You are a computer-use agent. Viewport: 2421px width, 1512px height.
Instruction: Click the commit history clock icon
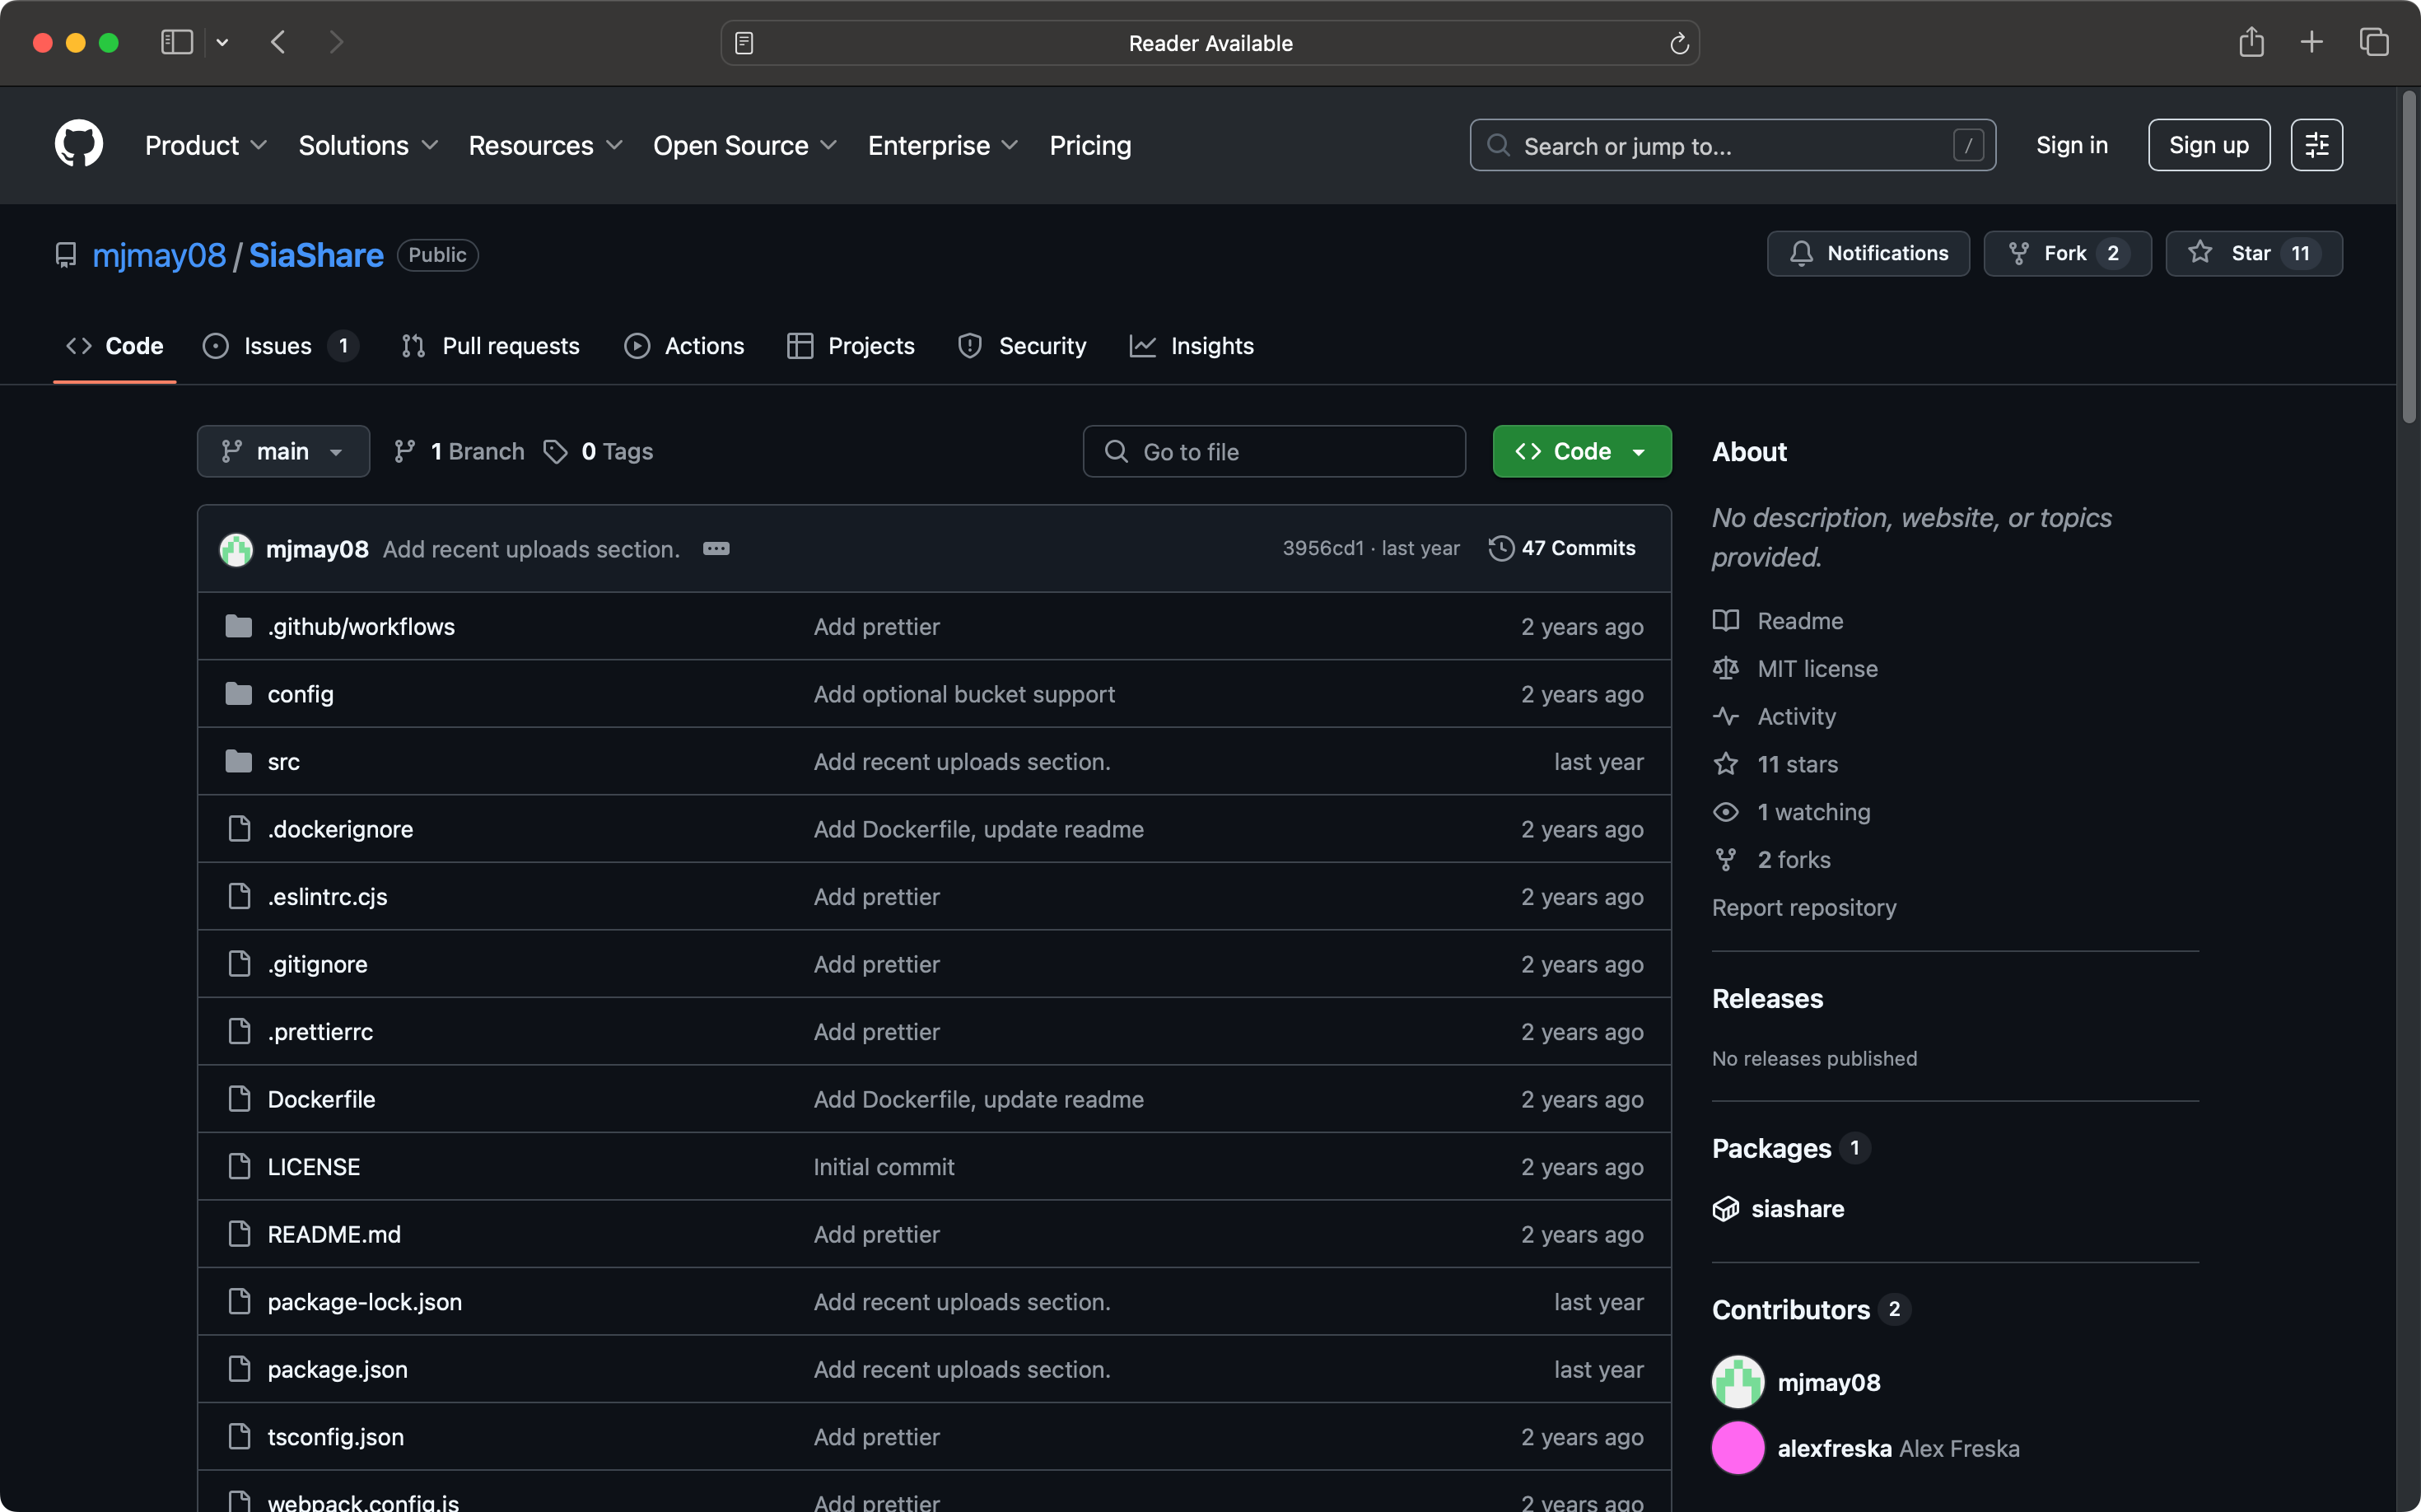click(x=1501, y=548)
